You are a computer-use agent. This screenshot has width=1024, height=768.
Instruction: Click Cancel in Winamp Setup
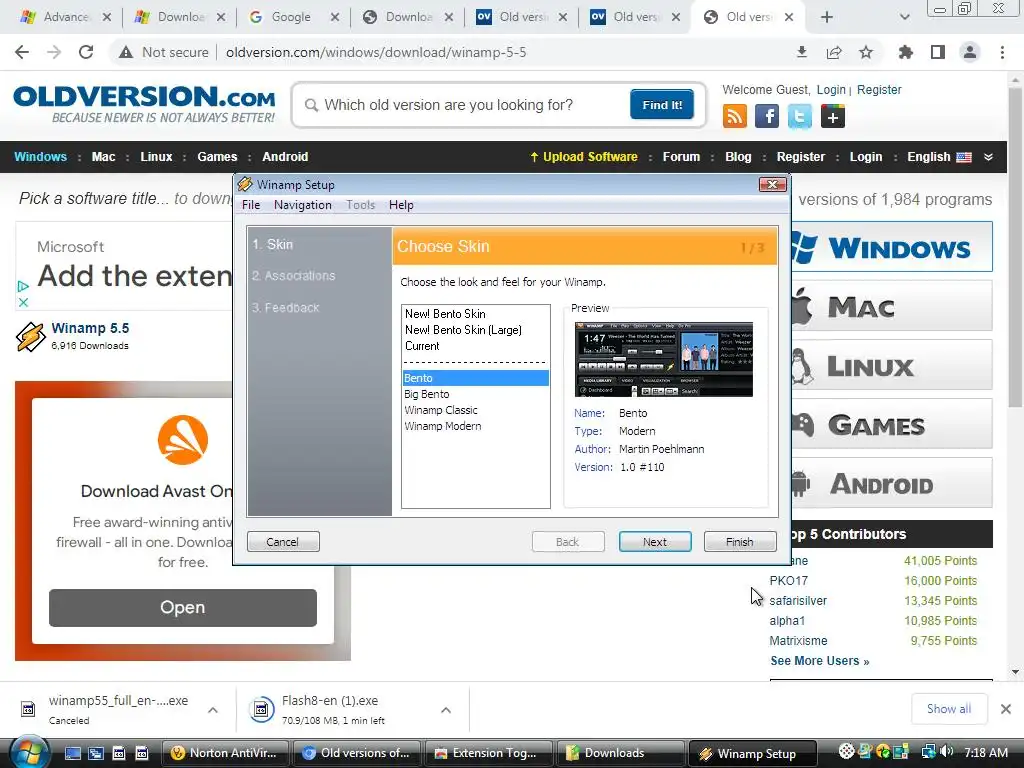click(x=283, y=541)
